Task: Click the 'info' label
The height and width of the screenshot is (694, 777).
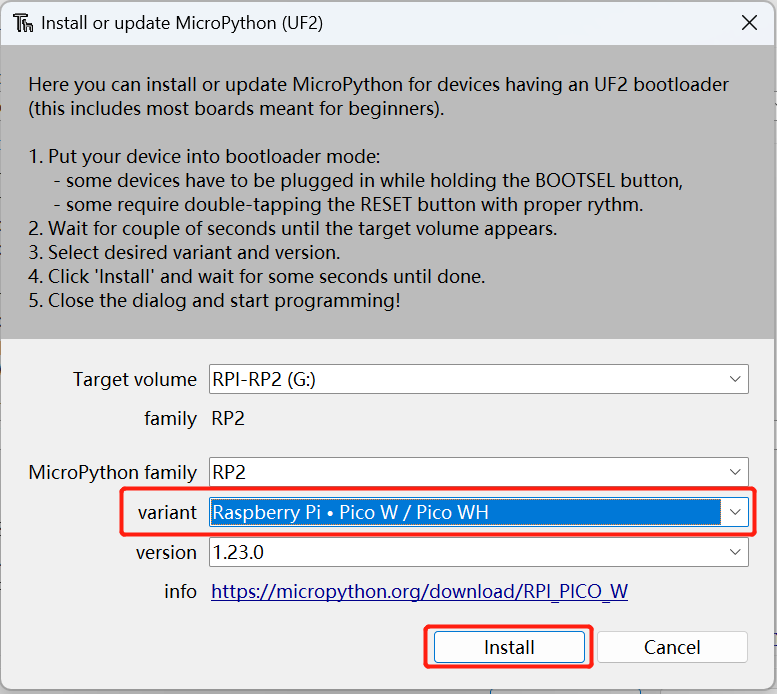Action: pyautogui.click(x=180, y=591)
